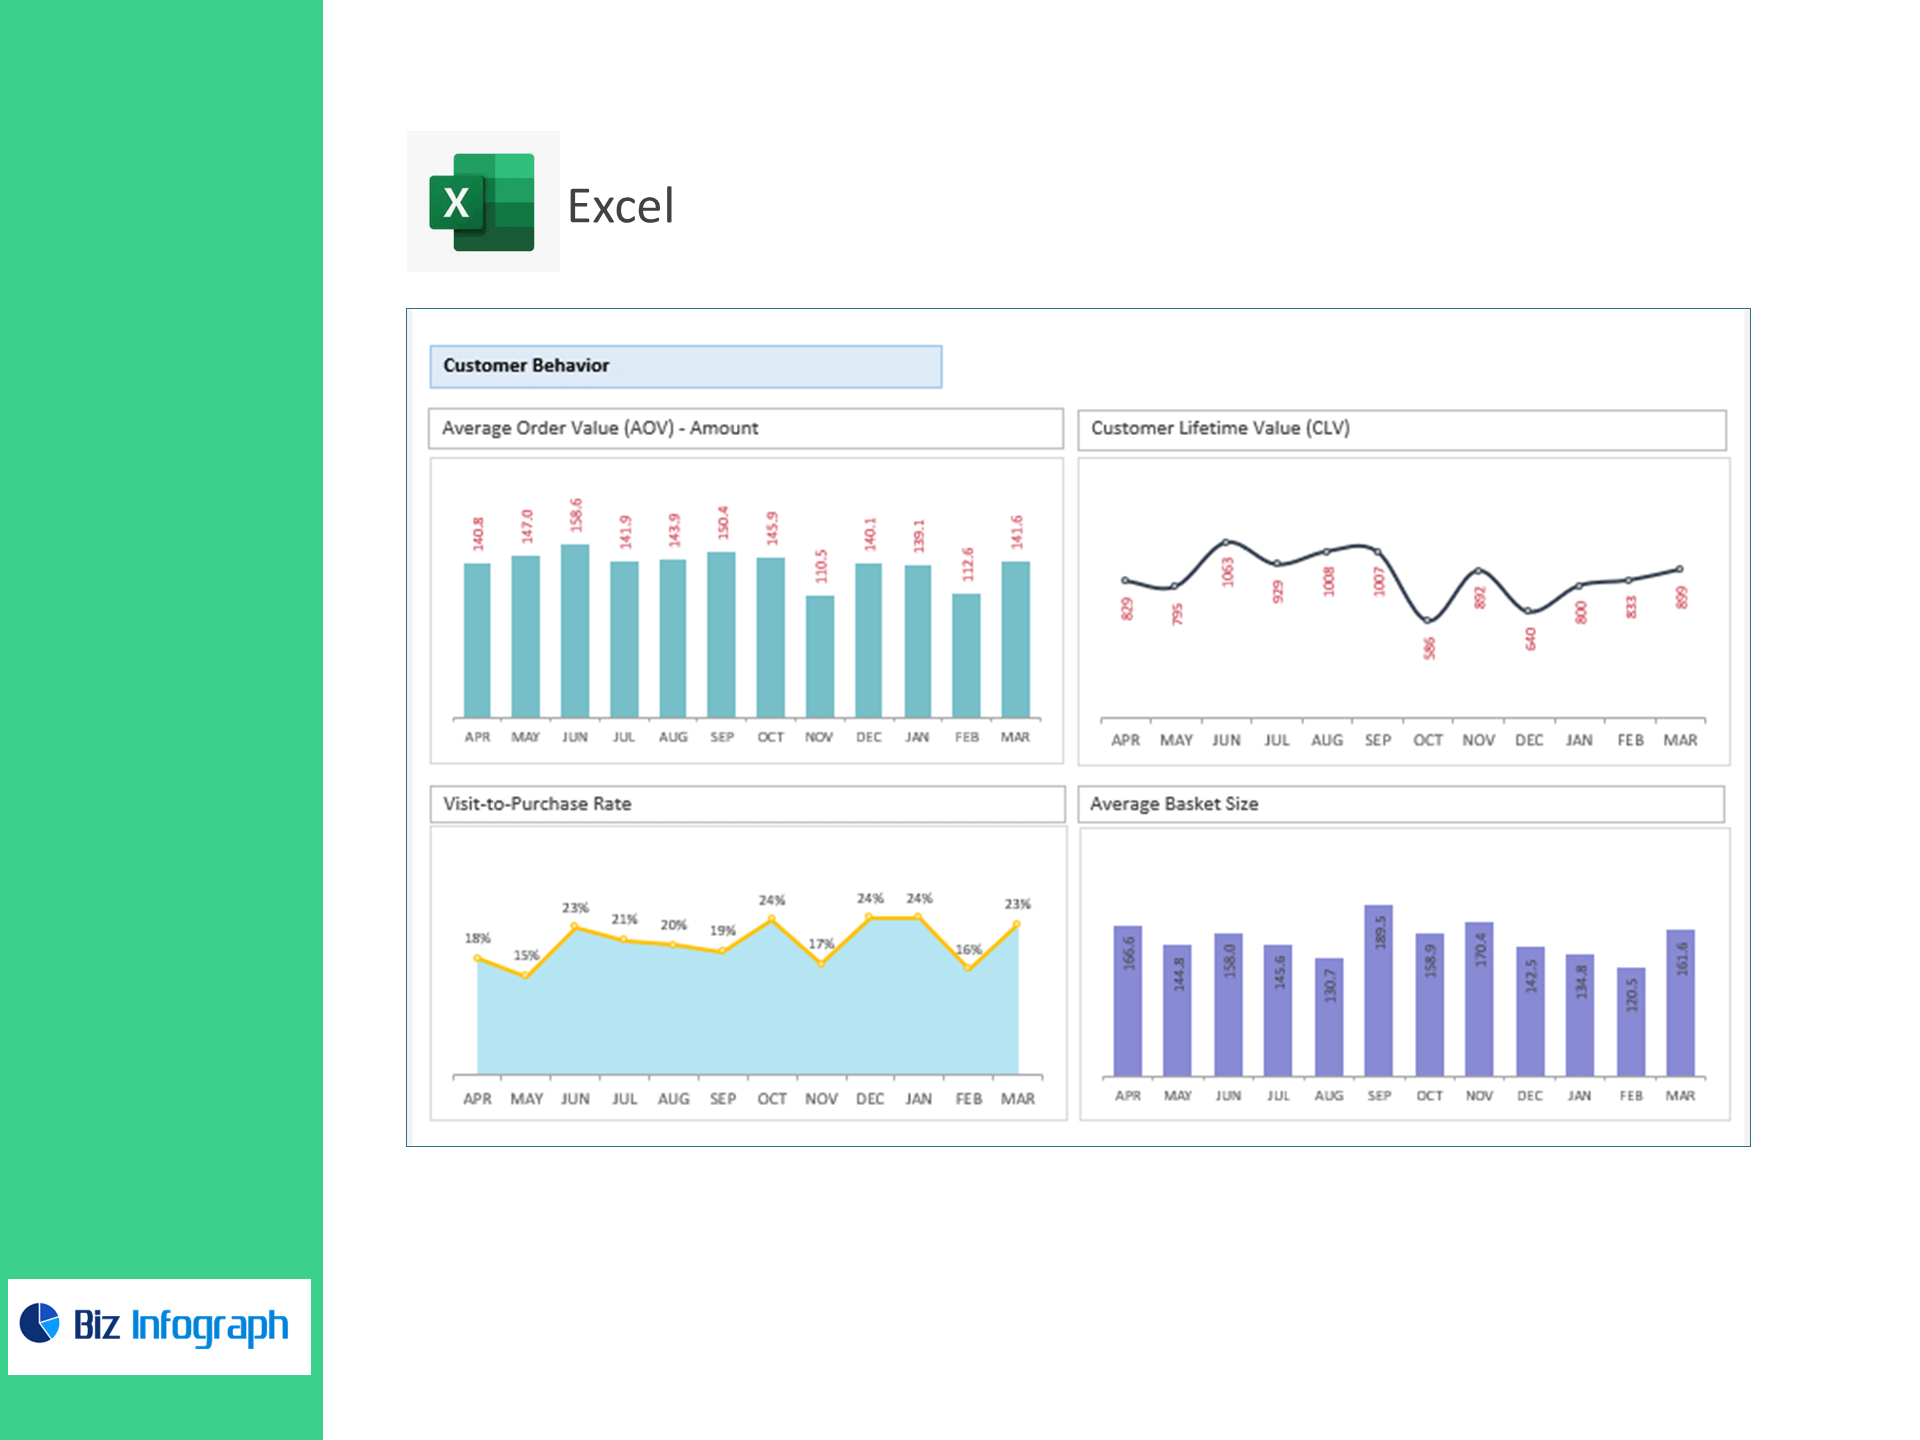Image resolution: width=1920 pixels, height=1440 pixels.
Task: Click the 24% OCT label on purchase rate chart
Action: click(x=772, y=900)
